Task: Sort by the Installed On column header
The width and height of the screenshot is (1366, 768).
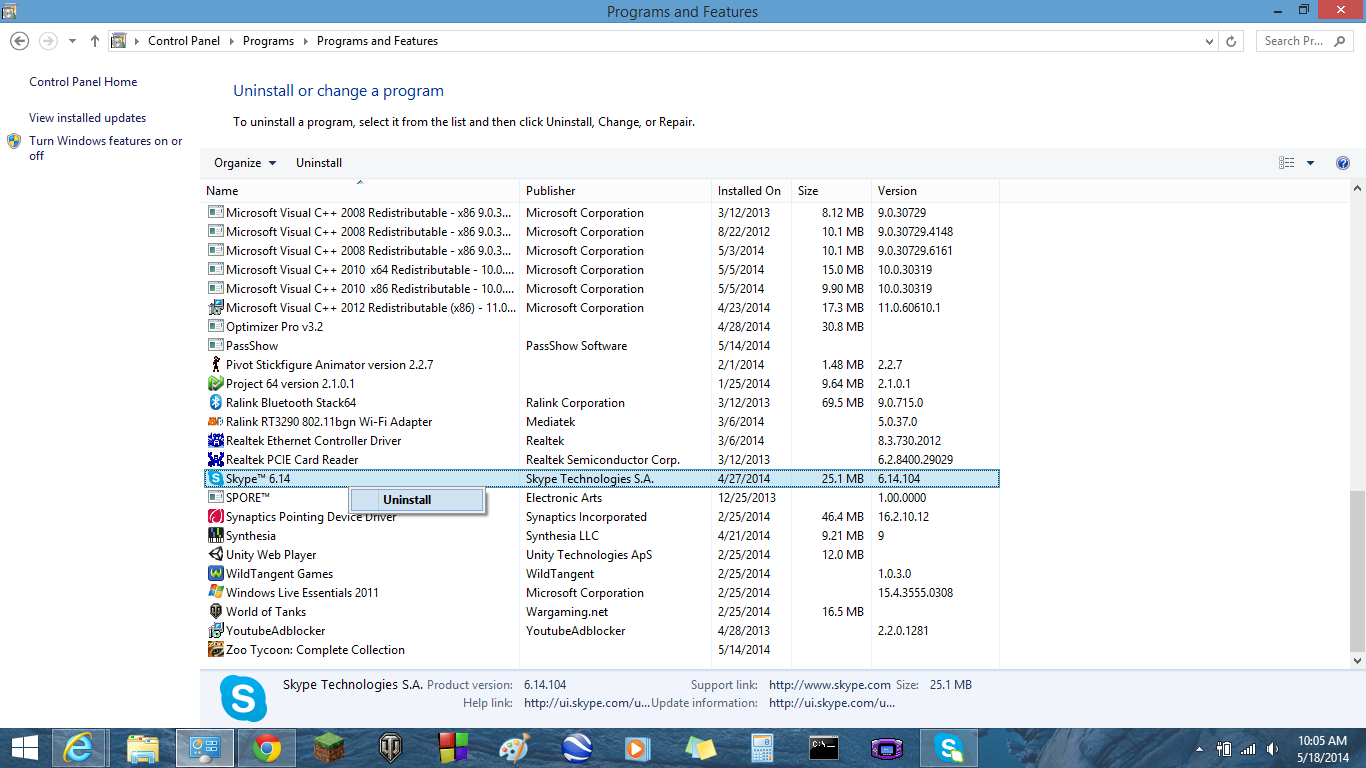Action: tap(751, 191)
